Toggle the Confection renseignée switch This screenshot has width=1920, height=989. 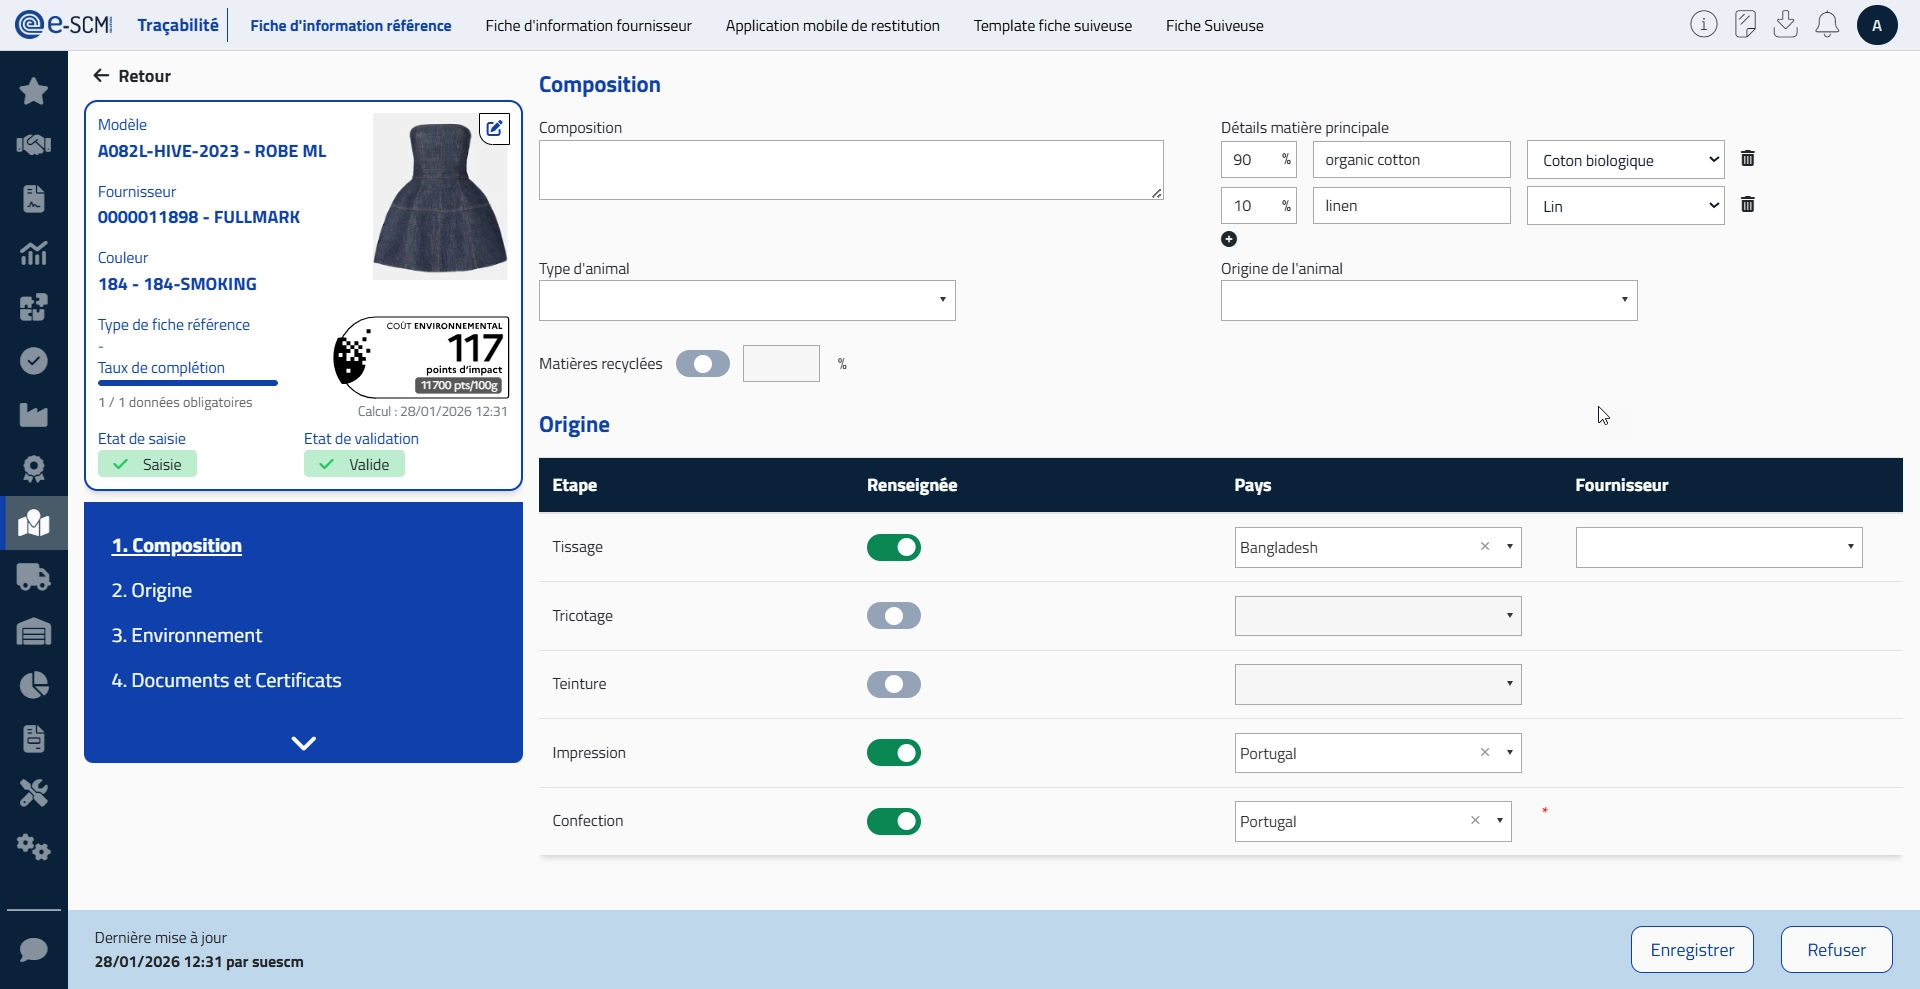coord(894,821)
